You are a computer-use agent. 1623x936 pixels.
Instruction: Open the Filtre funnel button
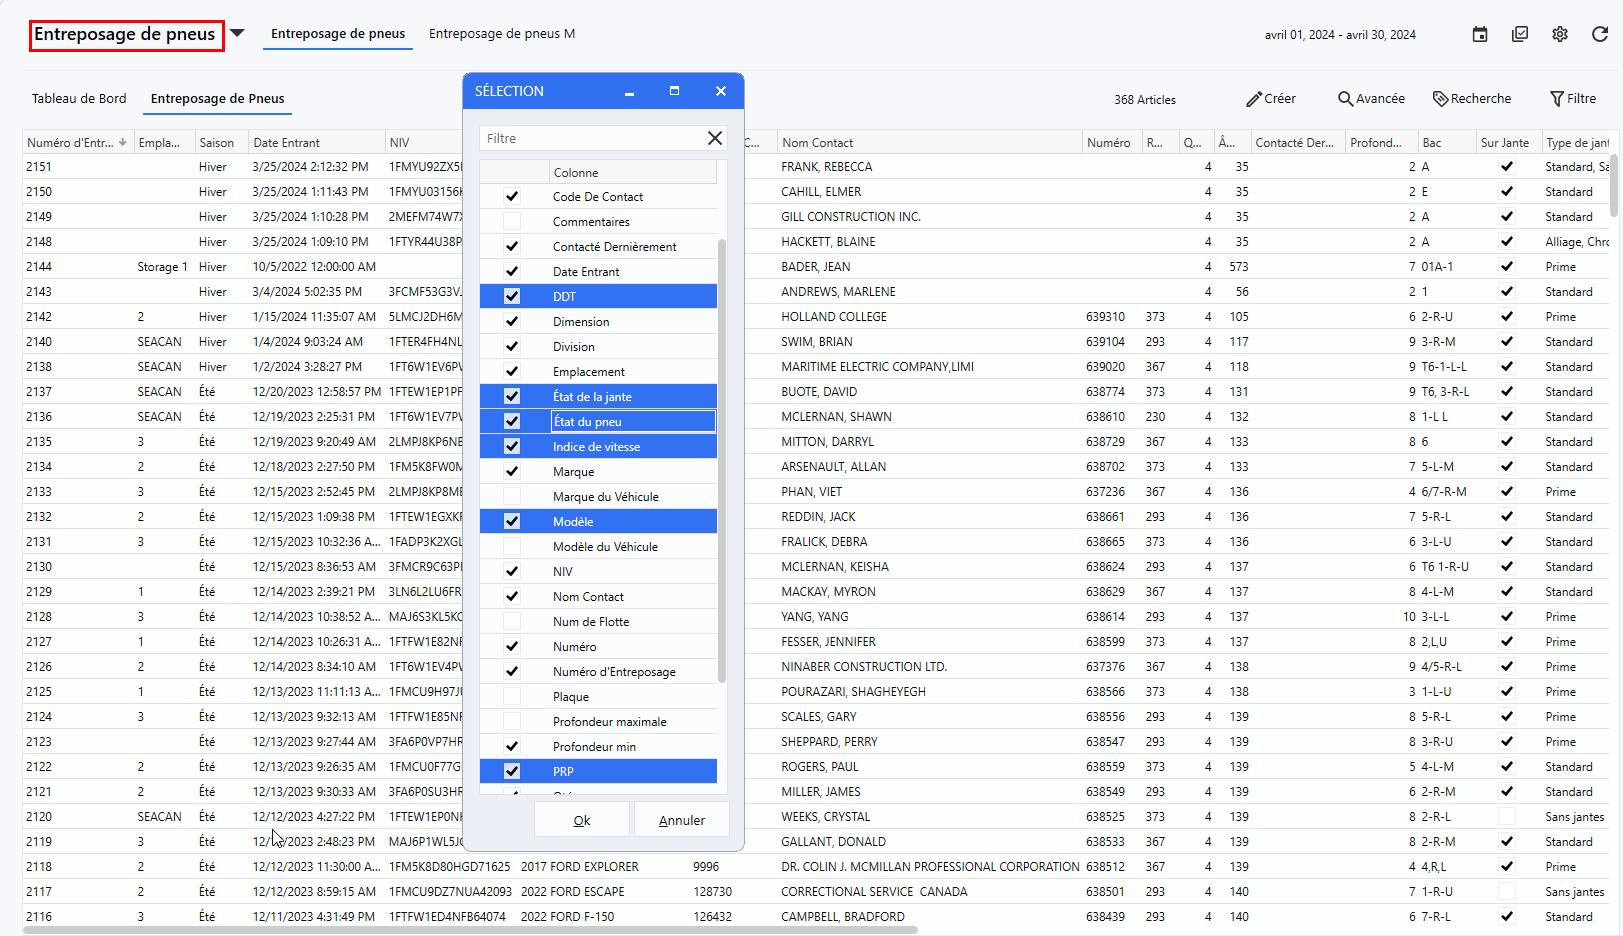coord(1573,99)
